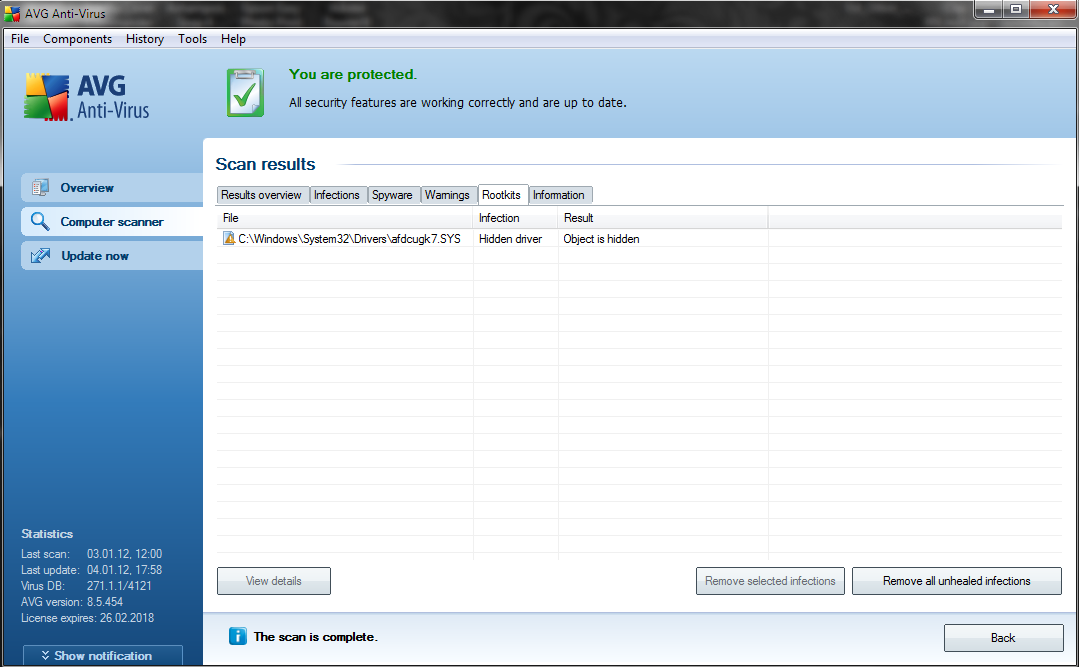Sort by the File column header
The height and width of the screenshot is (667, 1079).
pyautogui.click(x=345, y=218)
